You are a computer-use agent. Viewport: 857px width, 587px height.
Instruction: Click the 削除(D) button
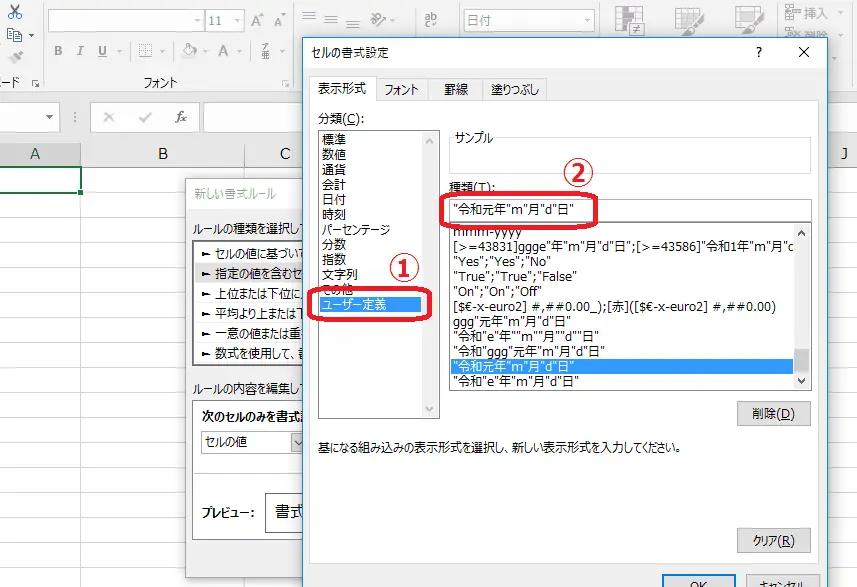773,414
